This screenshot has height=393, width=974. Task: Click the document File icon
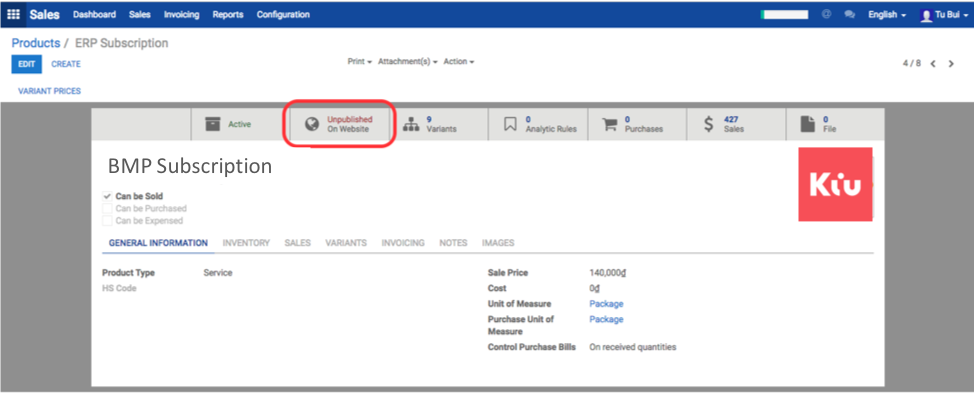[808, 124]
